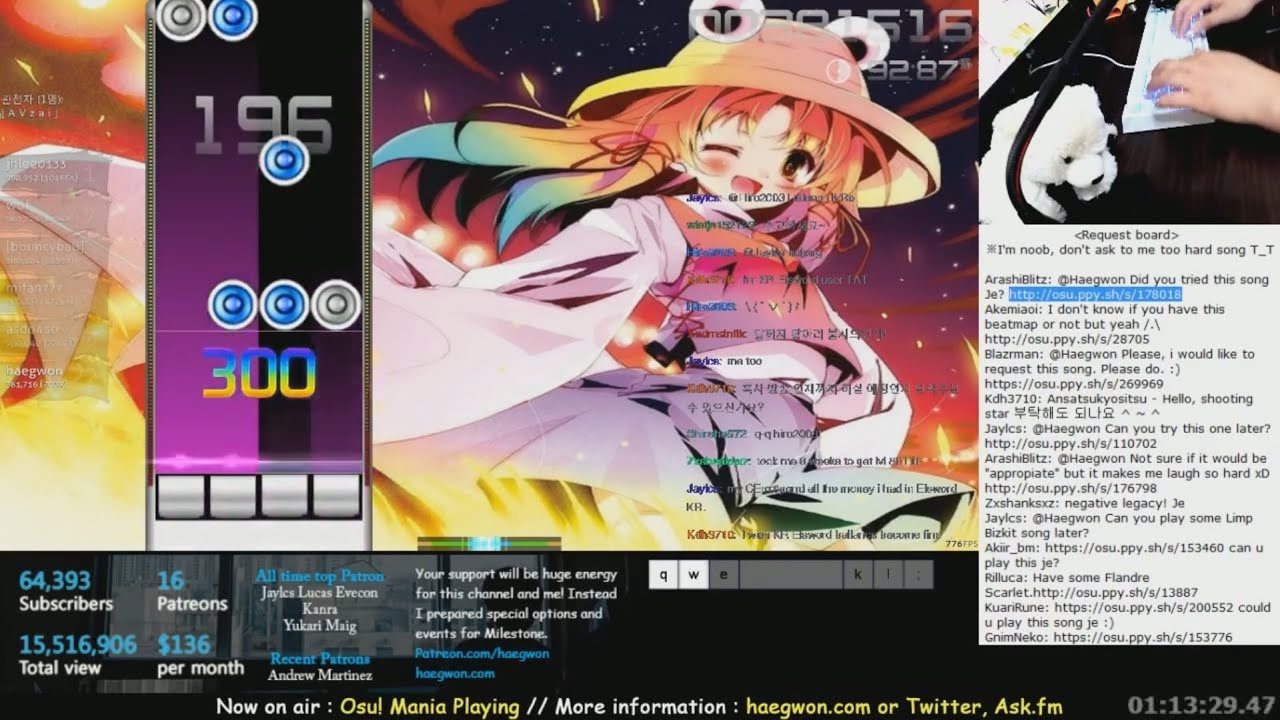Click the third lane key receptor

(285, 496)
